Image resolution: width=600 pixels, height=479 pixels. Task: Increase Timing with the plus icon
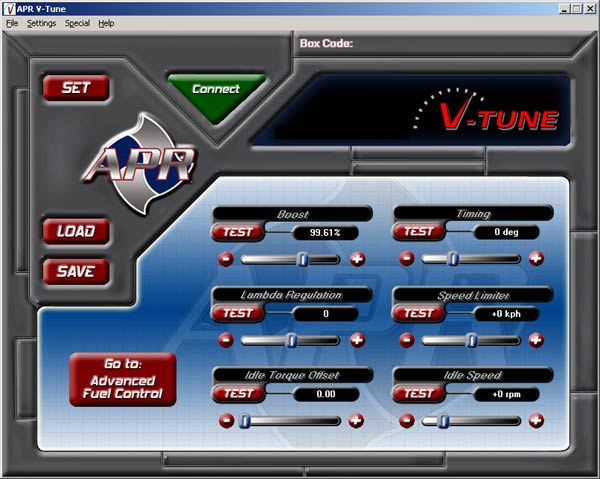(x=536, y=259)
